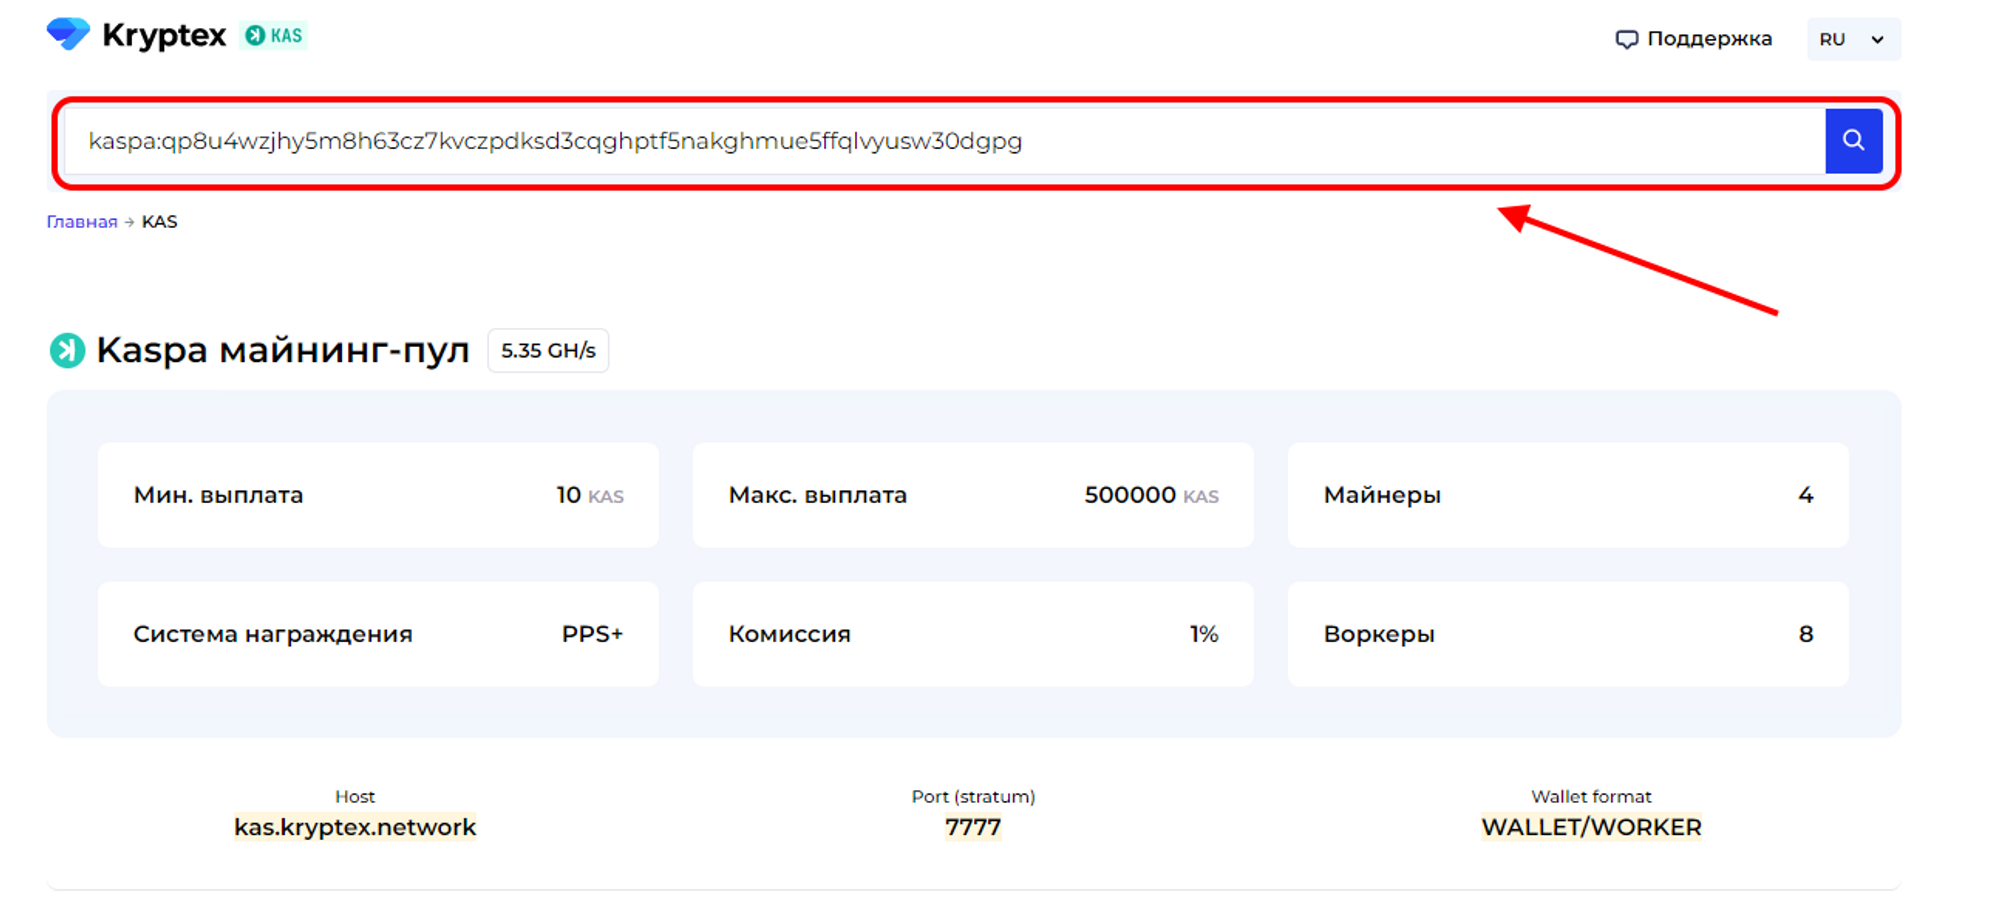Click the blue magnifier search button
Screen dimensions: 2000x912
point(1854,141)
